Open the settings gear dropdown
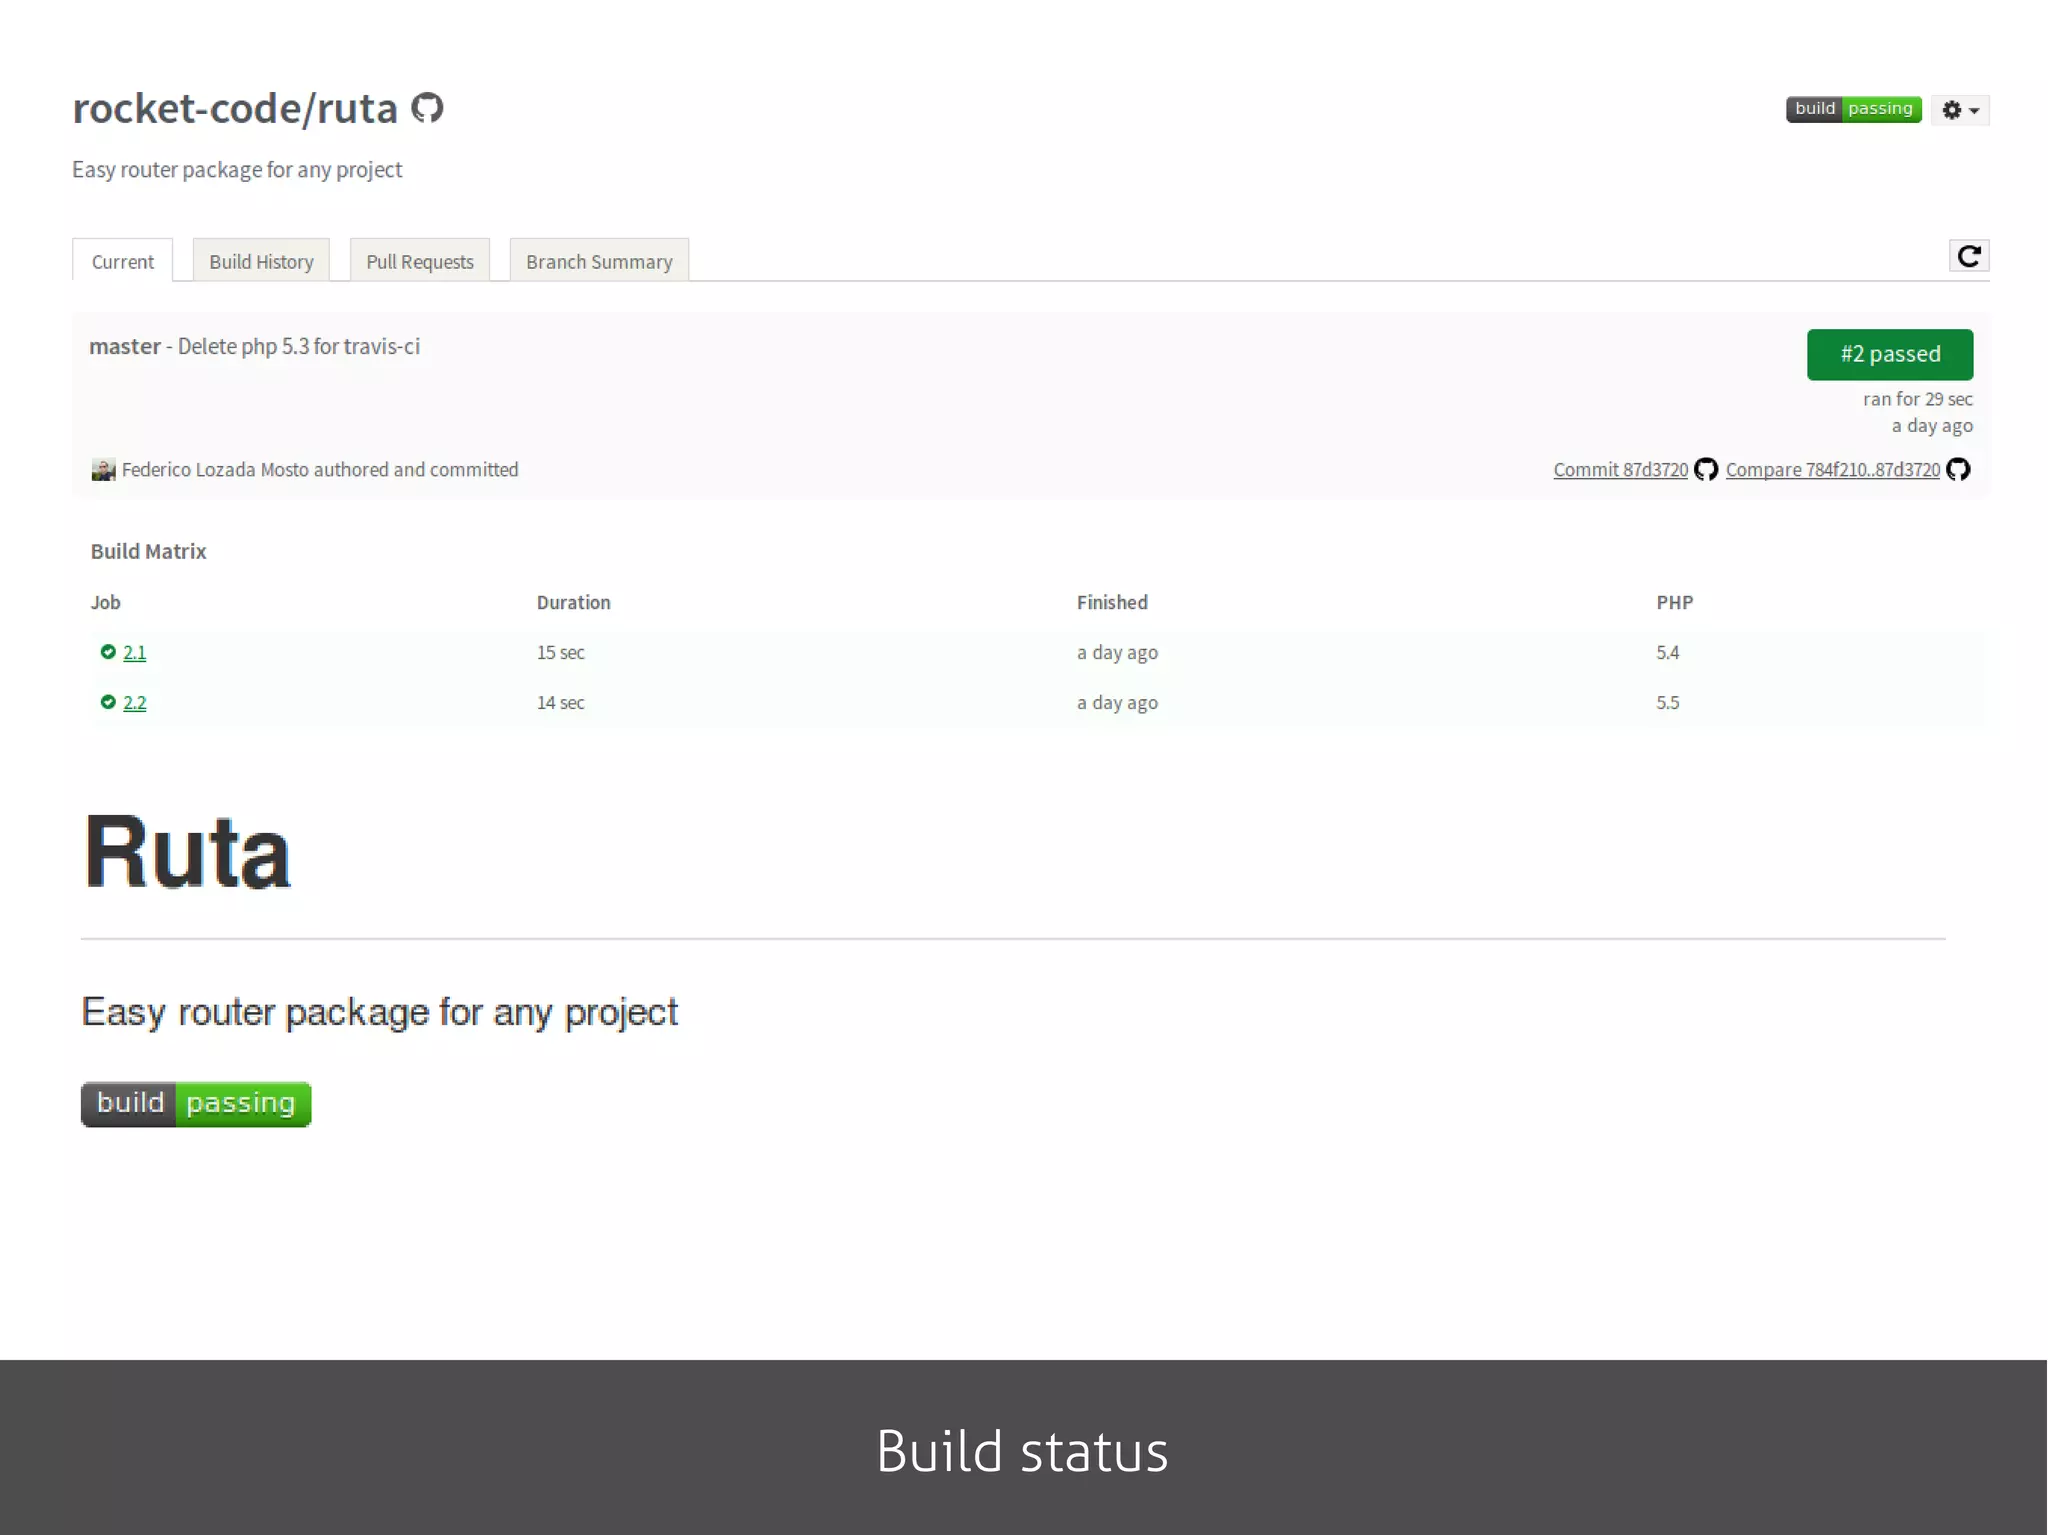The image size is (2048, 1535). click(x=1960, y=110)
